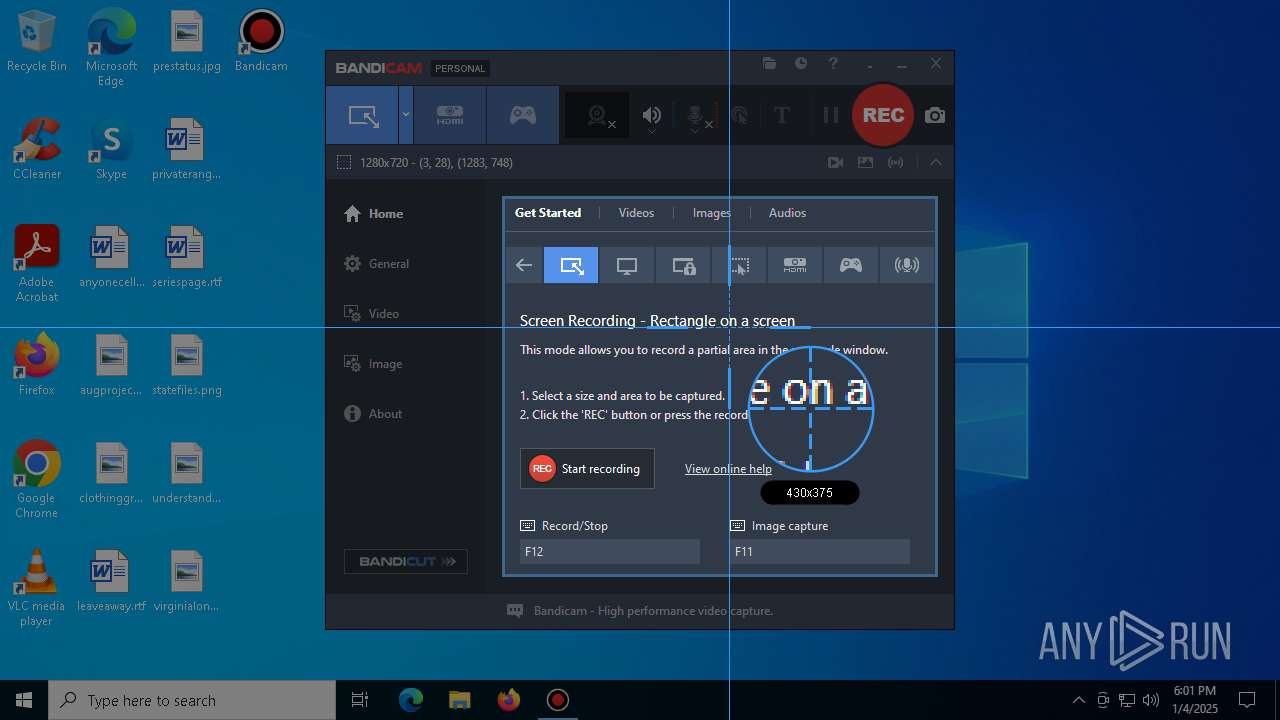Toggle microphone icon
The height and width of the screenshot is (720, 1280).
[696, 116]
